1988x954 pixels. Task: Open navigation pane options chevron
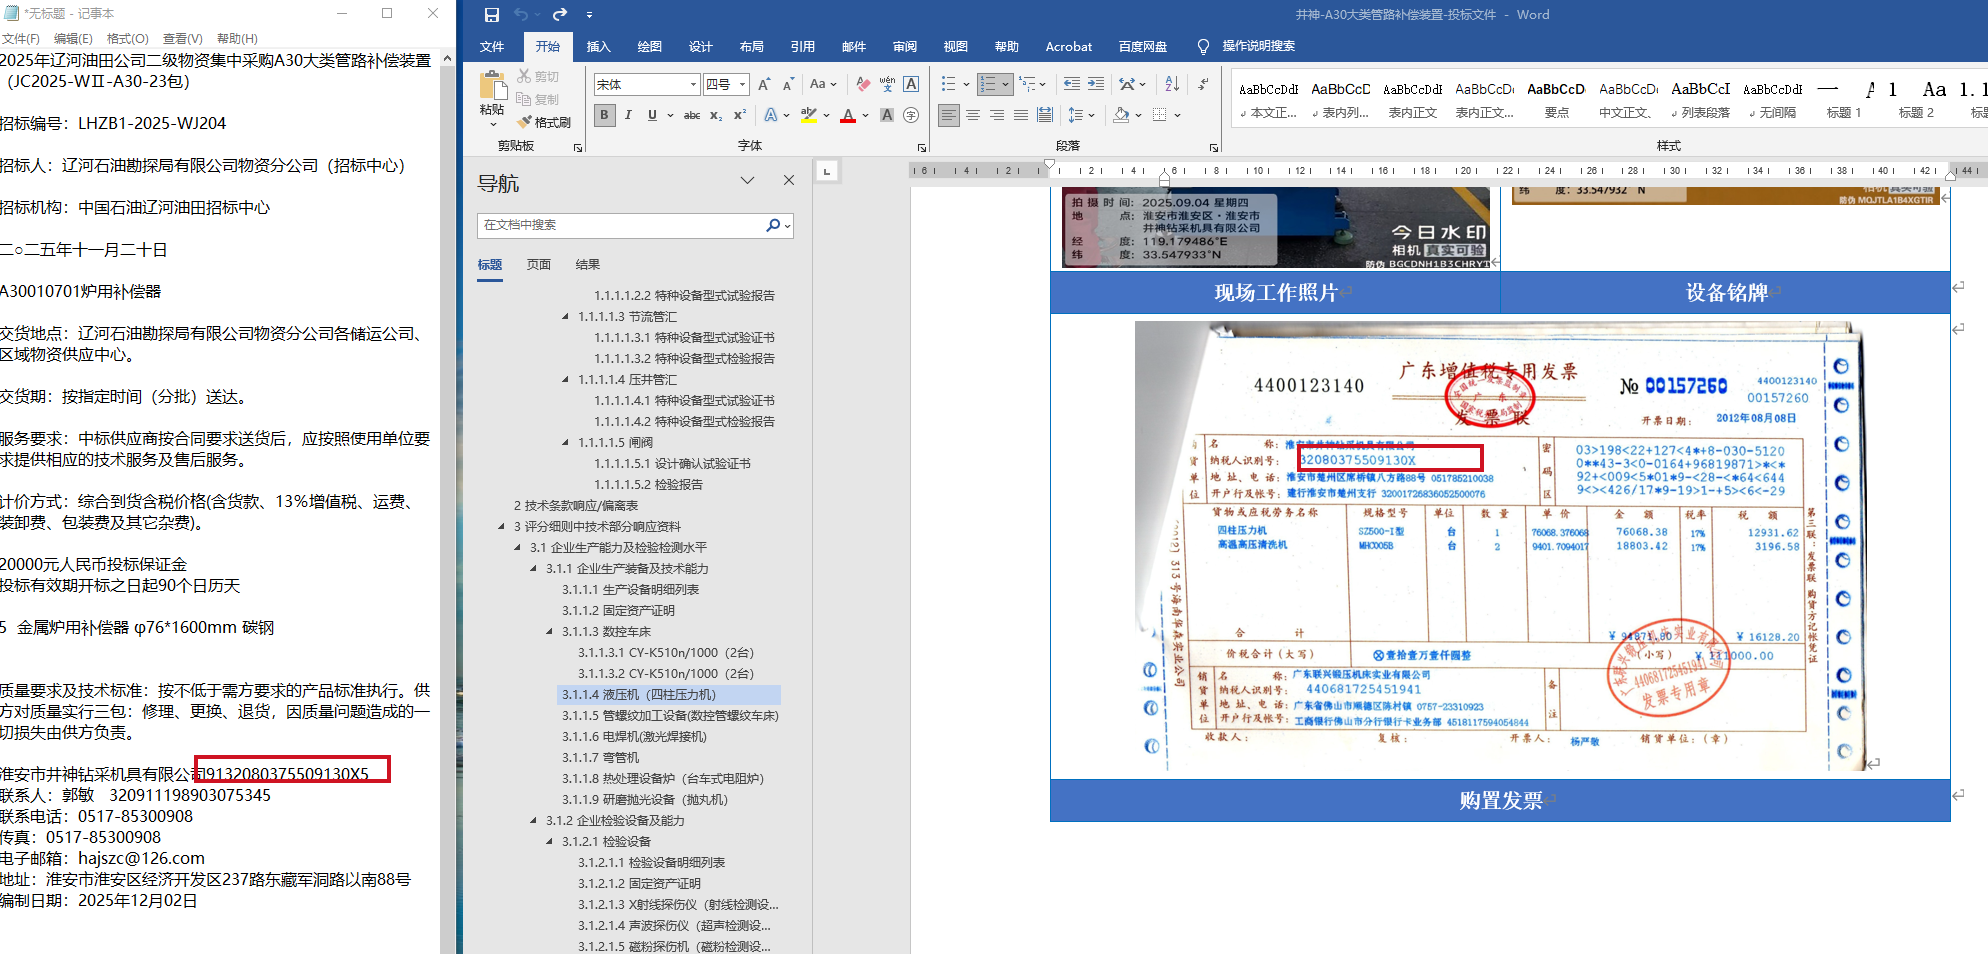point(747,180)
